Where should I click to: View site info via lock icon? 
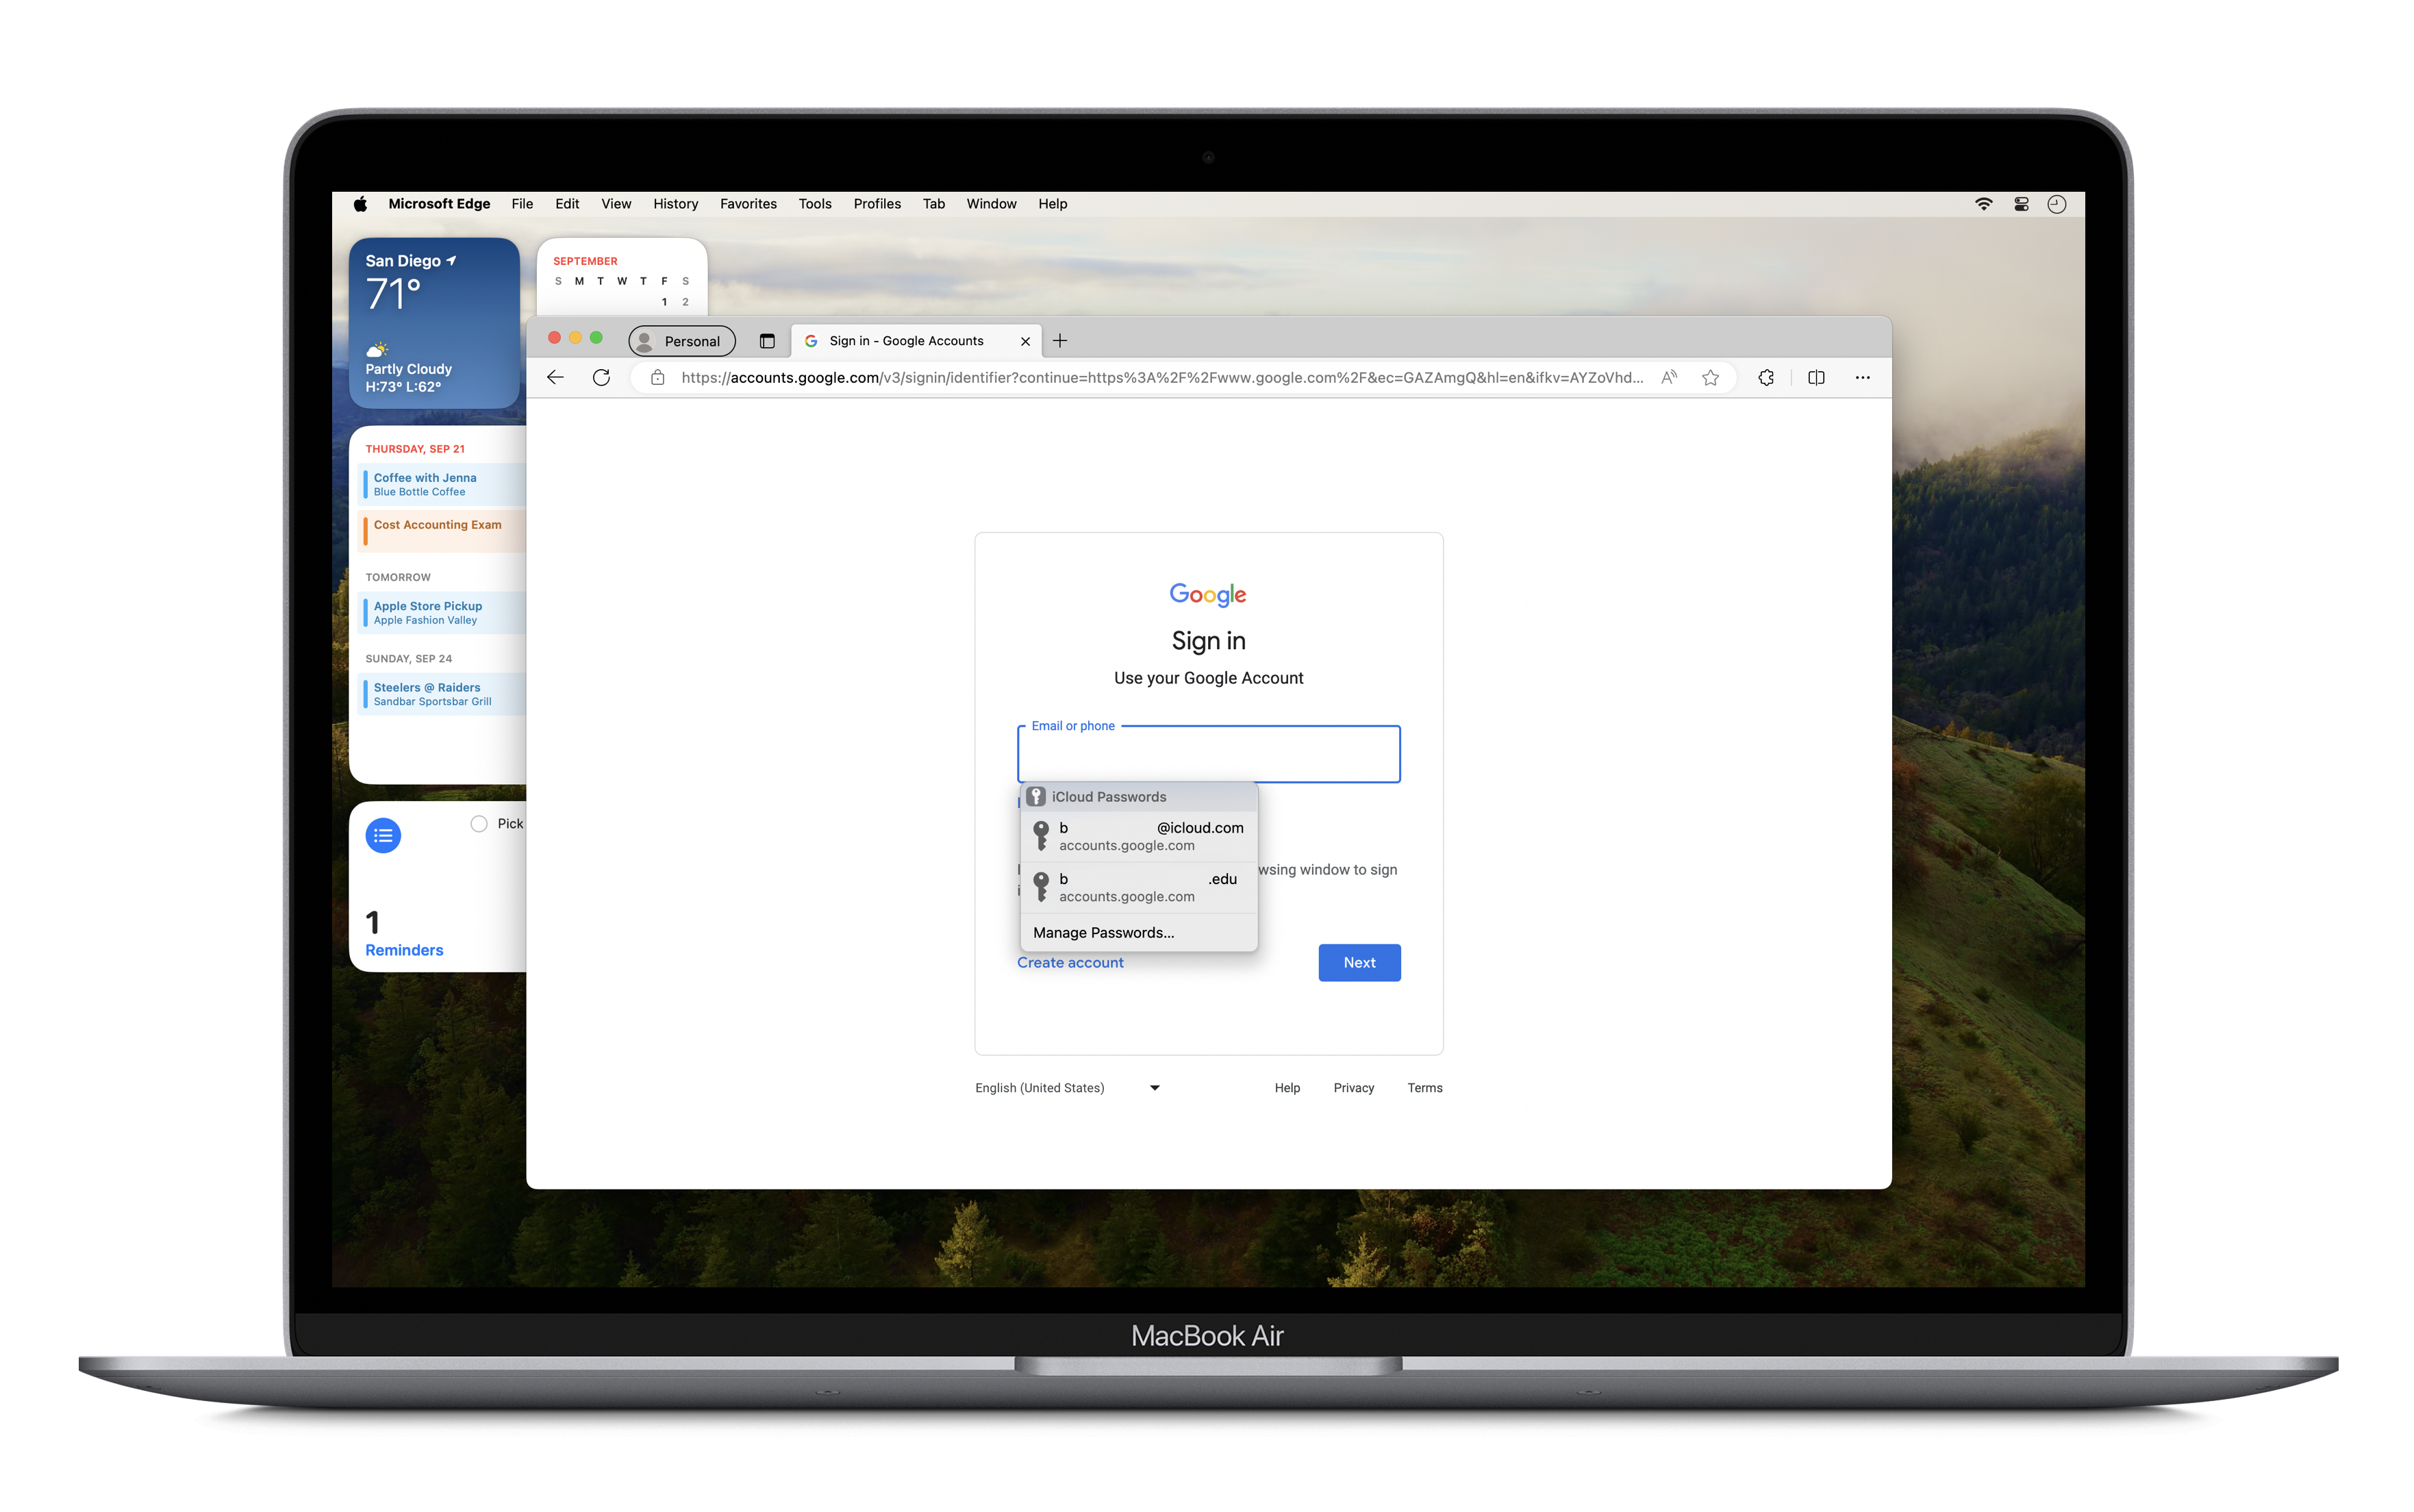(657, 377)
